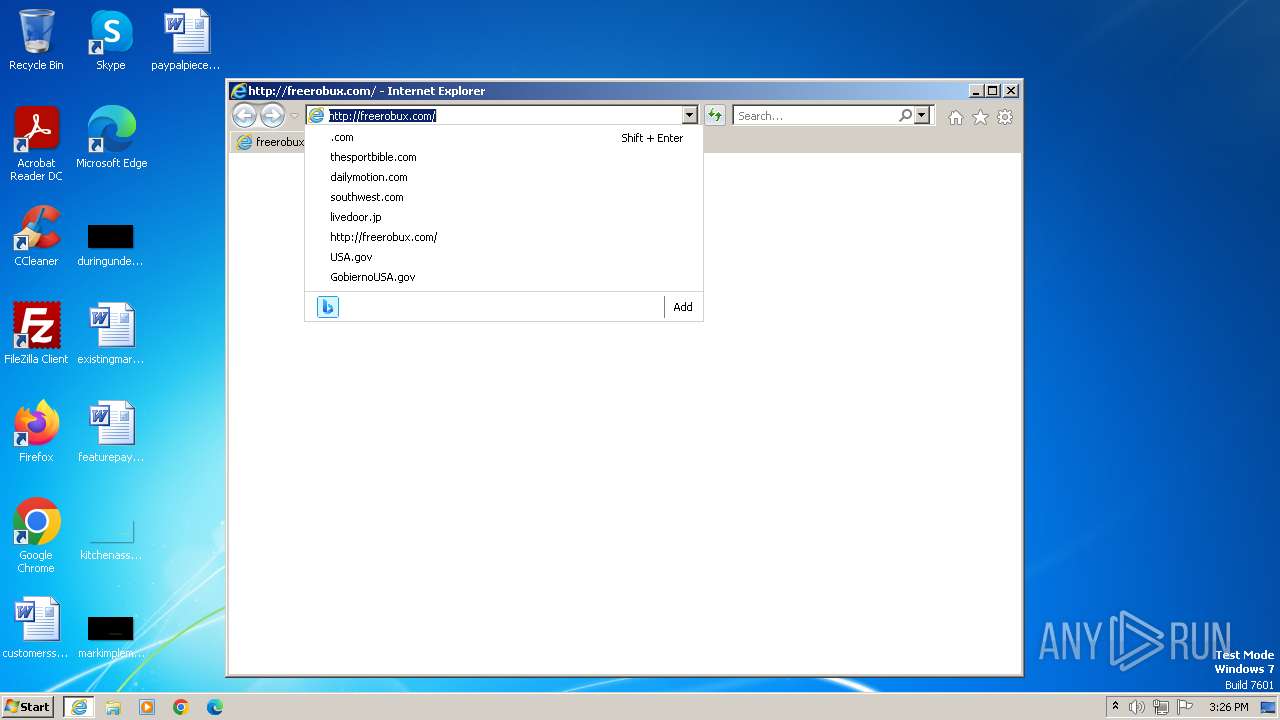The height and width of the screenshot is (720, 1280).
Task: Launch Acrobat Reader DC shortcut
Action: click(x=36, y=144)
